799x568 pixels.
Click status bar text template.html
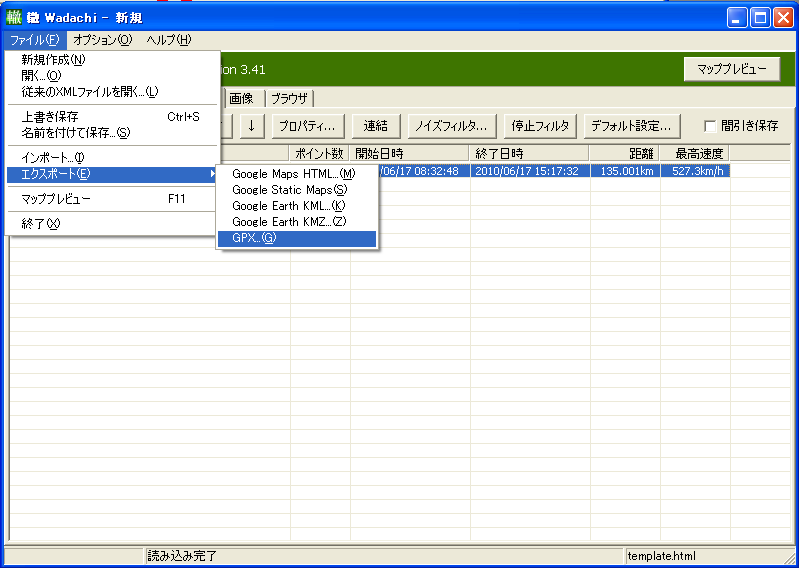tap(661, 556)
